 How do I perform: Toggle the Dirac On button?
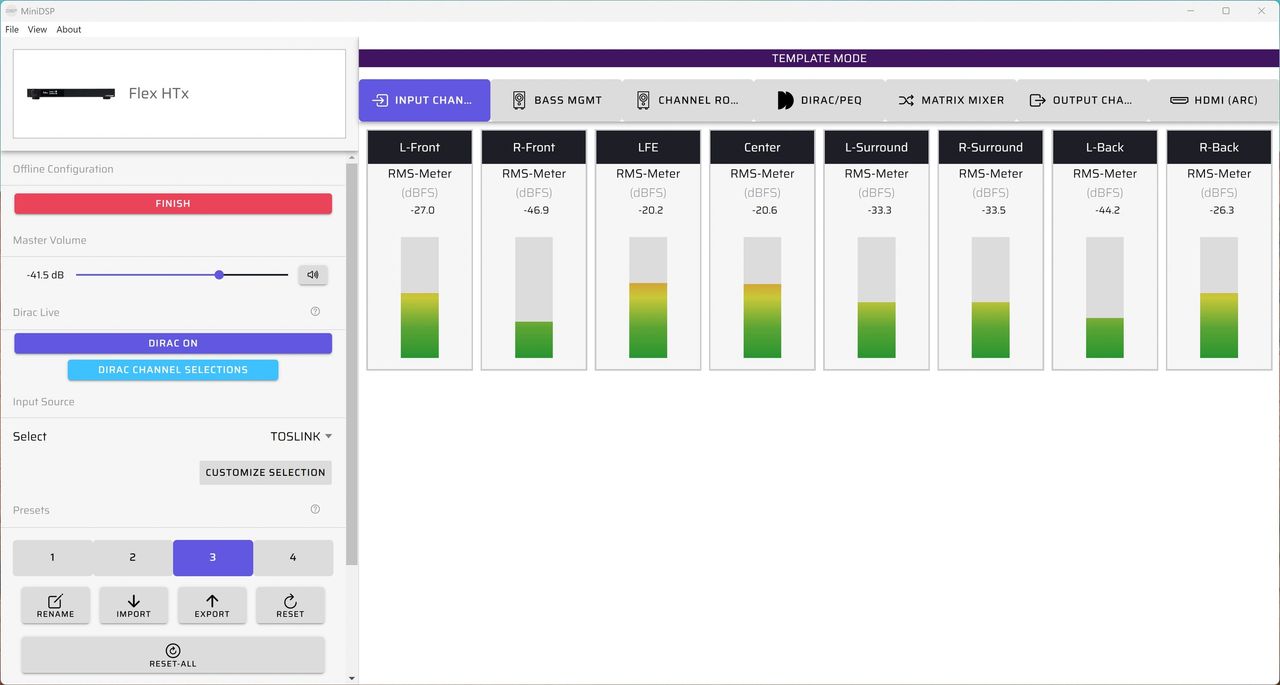173,343
